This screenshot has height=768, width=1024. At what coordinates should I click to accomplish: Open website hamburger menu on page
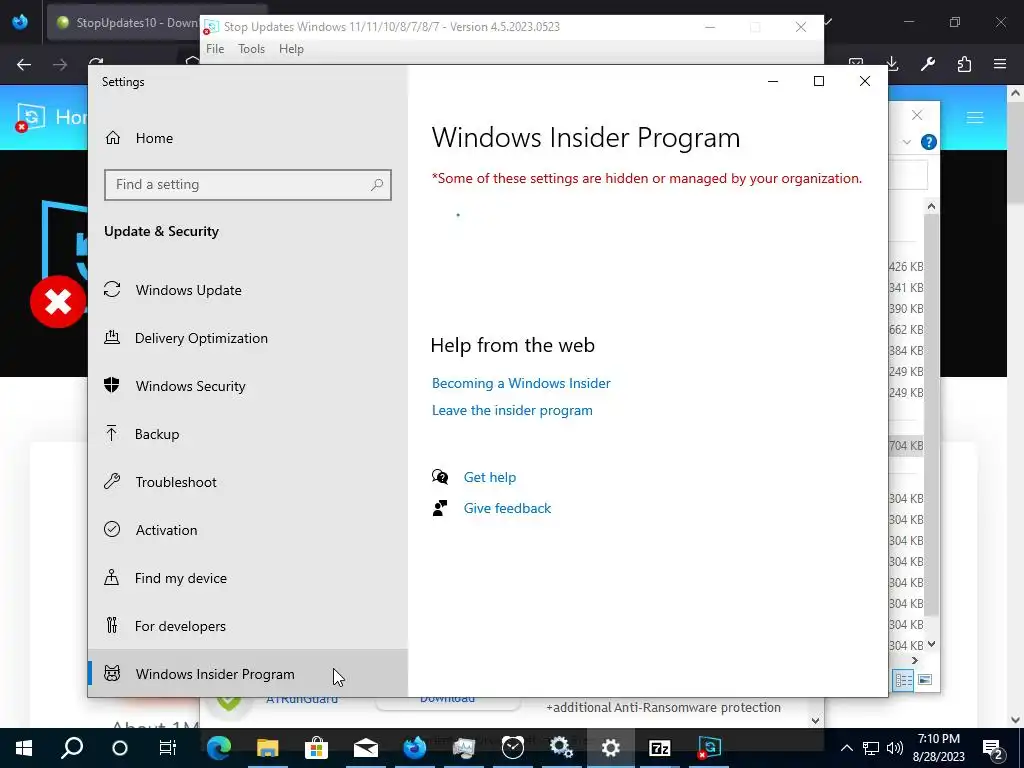click(x=975, y=118)
